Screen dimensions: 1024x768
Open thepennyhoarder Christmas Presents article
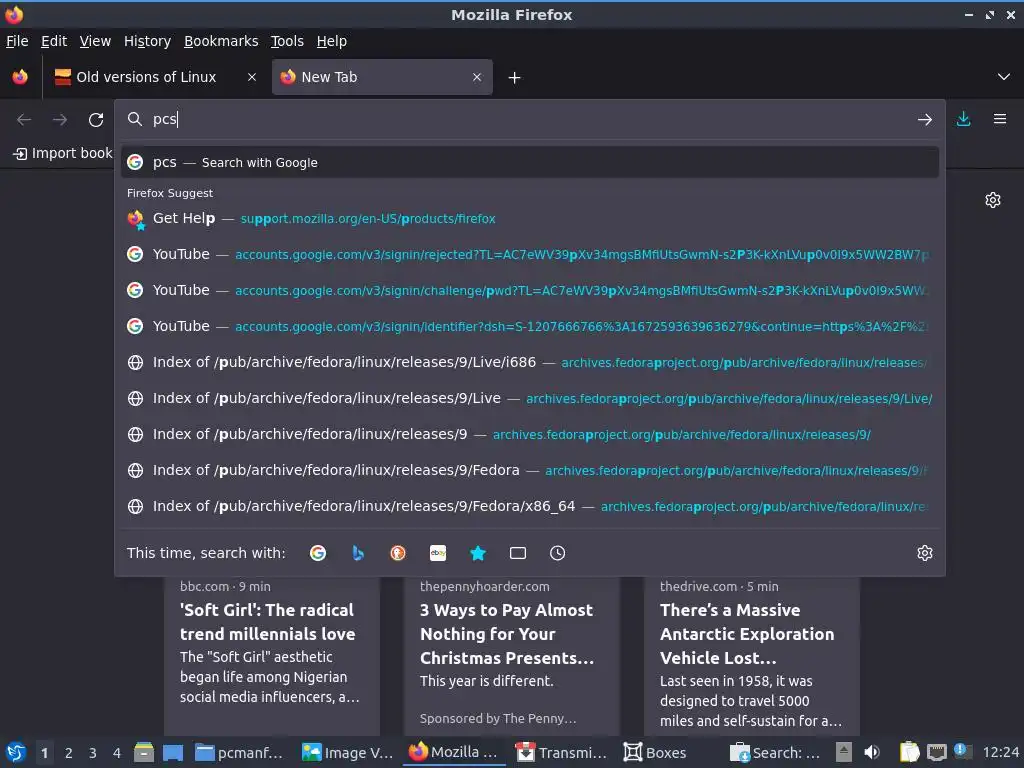[511, 655]
